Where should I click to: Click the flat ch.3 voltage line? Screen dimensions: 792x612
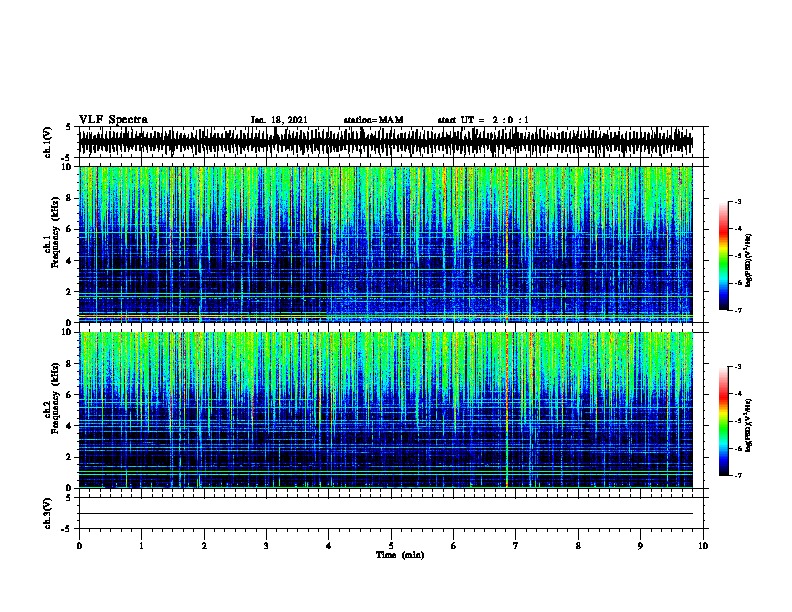(x=386, y=514)
